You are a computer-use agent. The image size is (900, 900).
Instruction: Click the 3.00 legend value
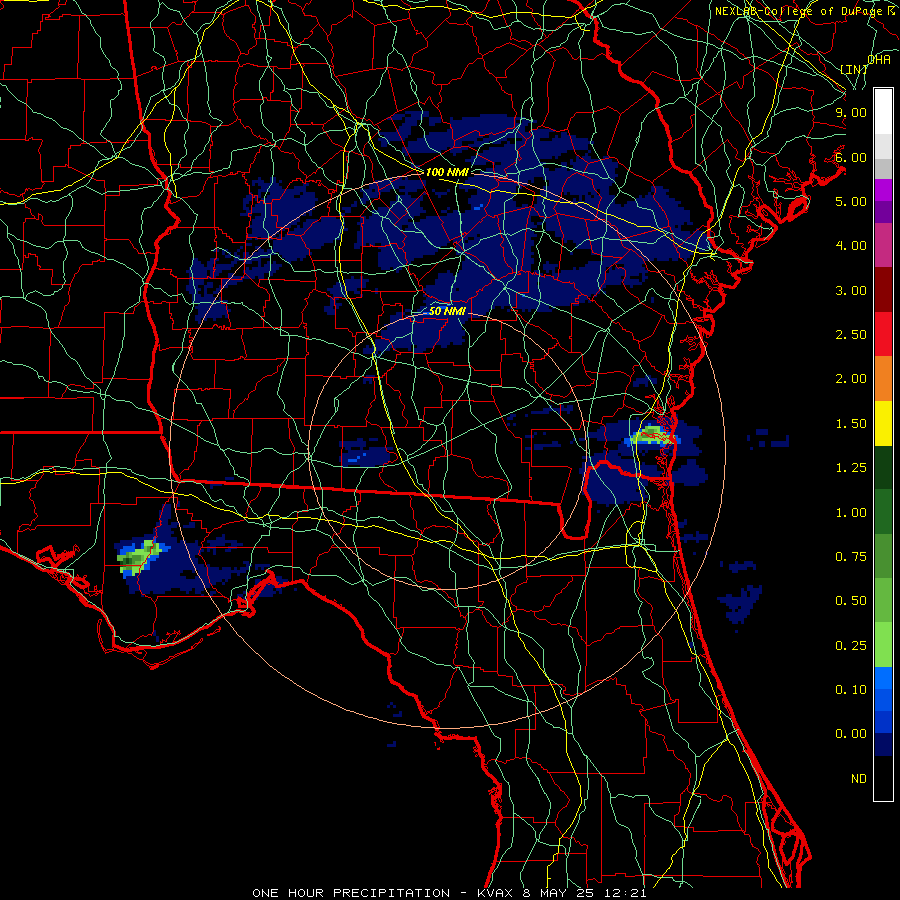click(x=851, y=290)
